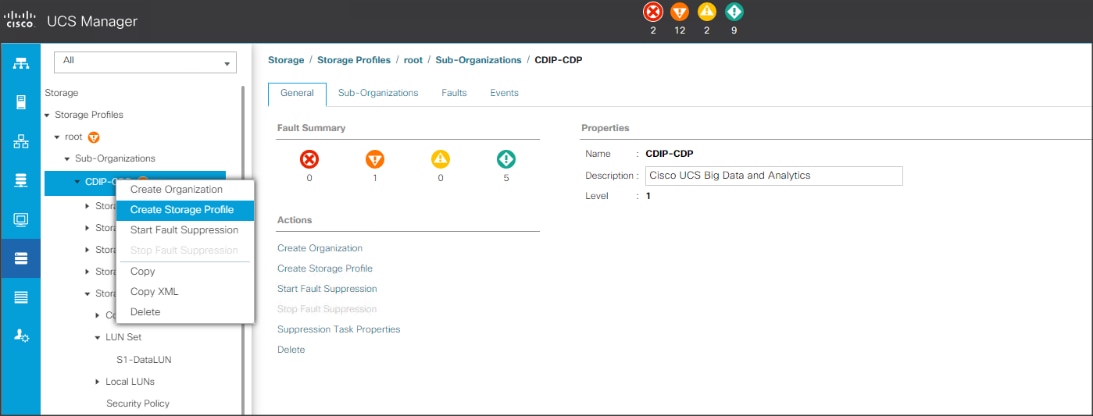Choose Copy XML from context menu

coord(186,292)
